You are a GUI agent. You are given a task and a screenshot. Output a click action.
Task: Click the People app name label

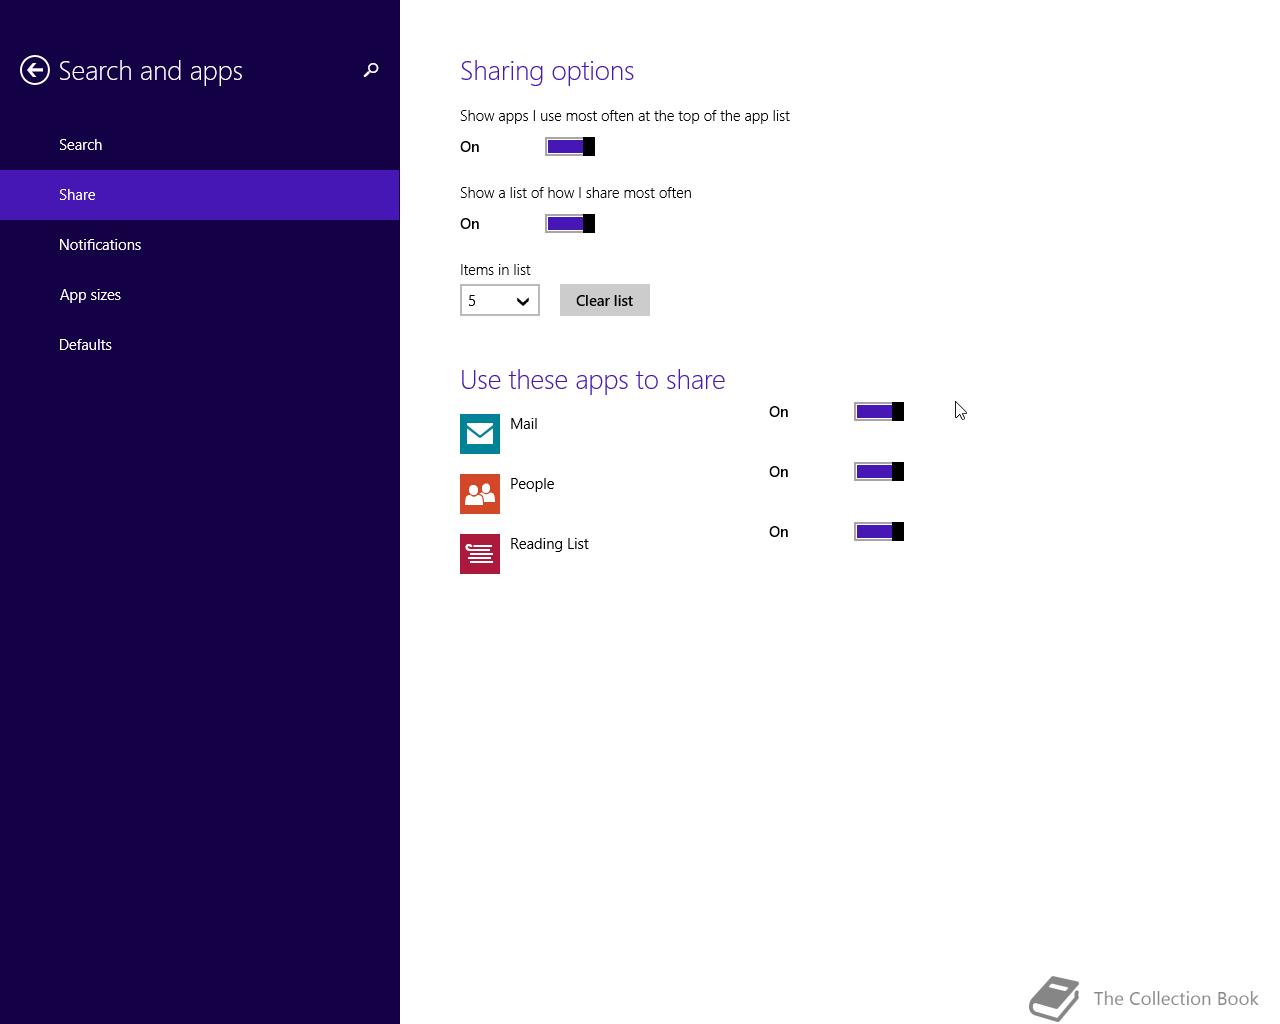coord(532,484)
